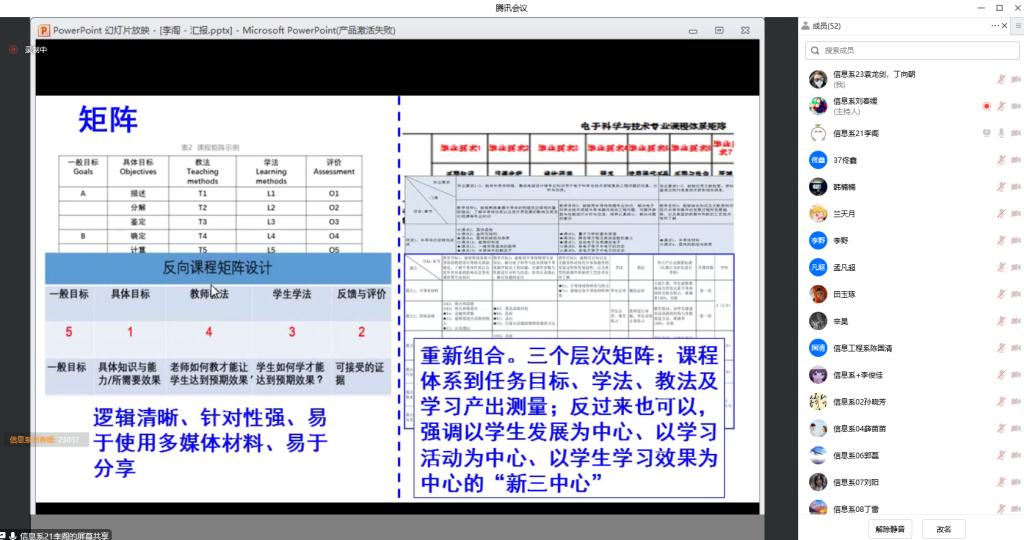Open the members panel three-dot menu

(994, 25)
